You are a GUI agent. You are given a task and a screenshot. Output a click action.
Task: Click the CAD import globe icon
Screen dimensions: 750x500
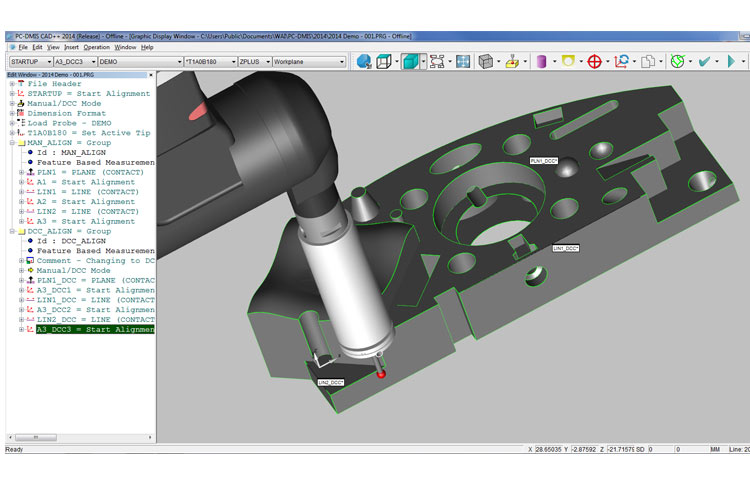364,61
